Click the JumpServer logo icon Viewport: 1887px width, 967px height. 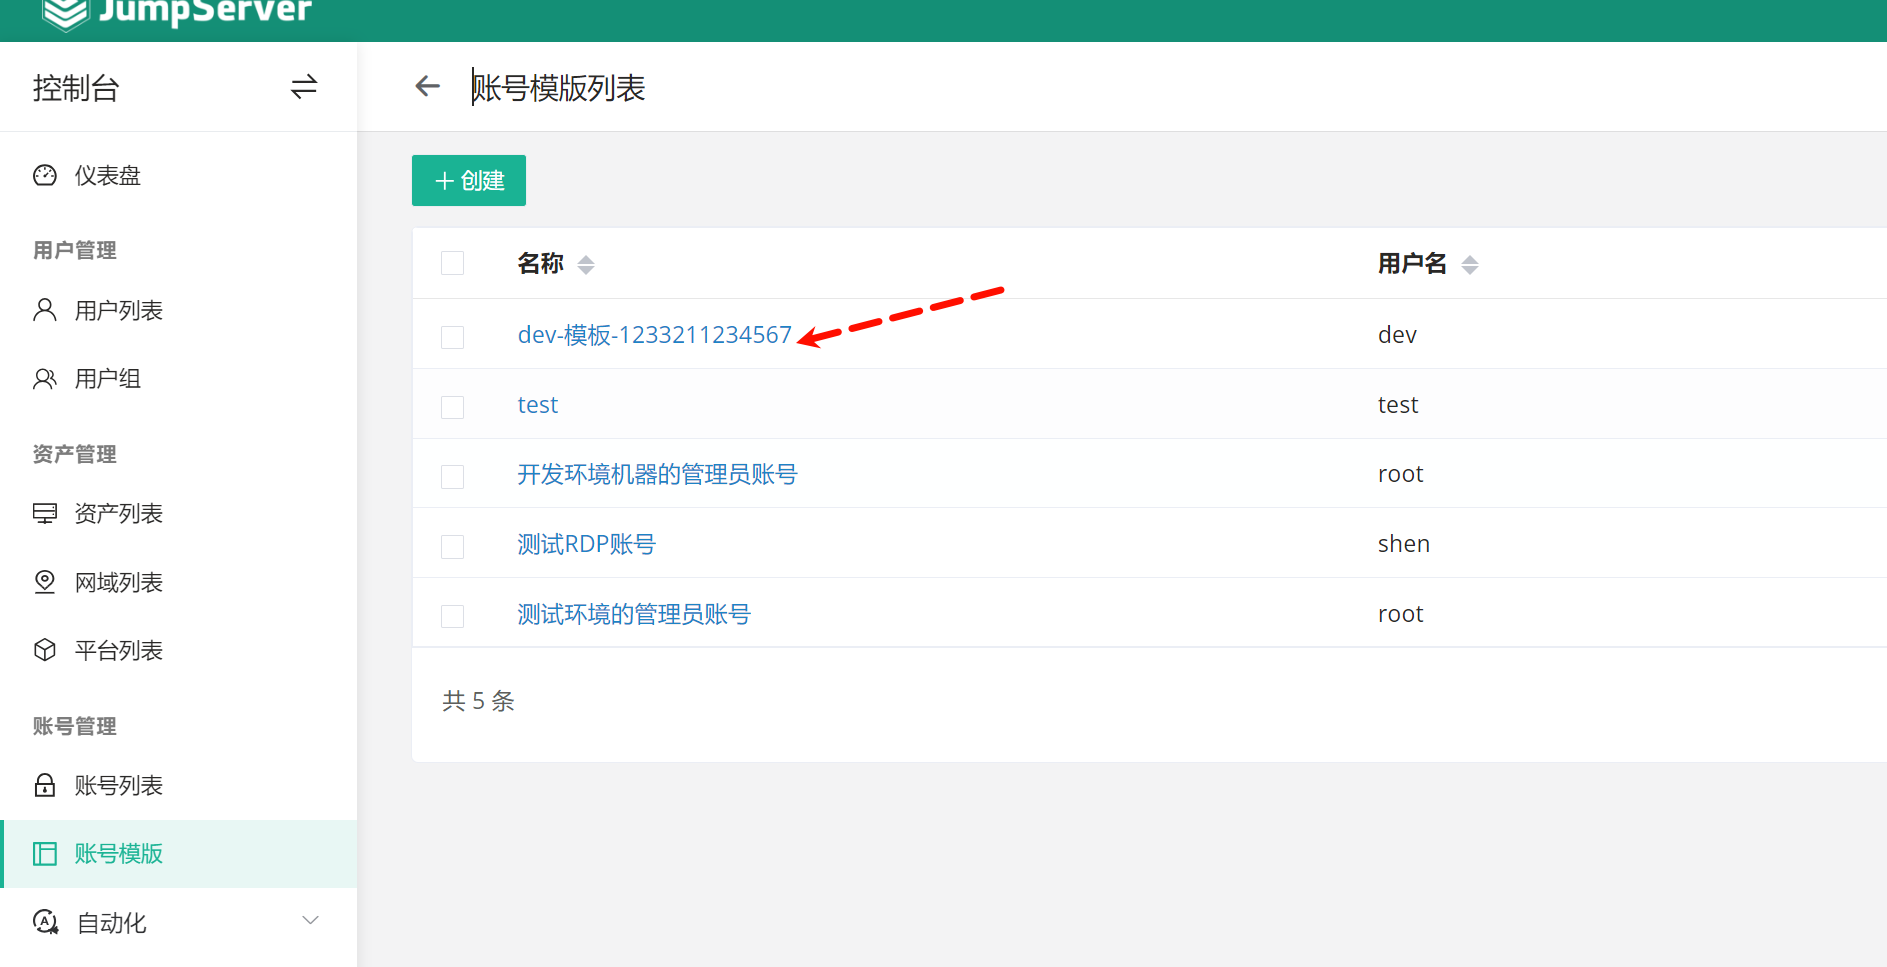coord(66,13)
